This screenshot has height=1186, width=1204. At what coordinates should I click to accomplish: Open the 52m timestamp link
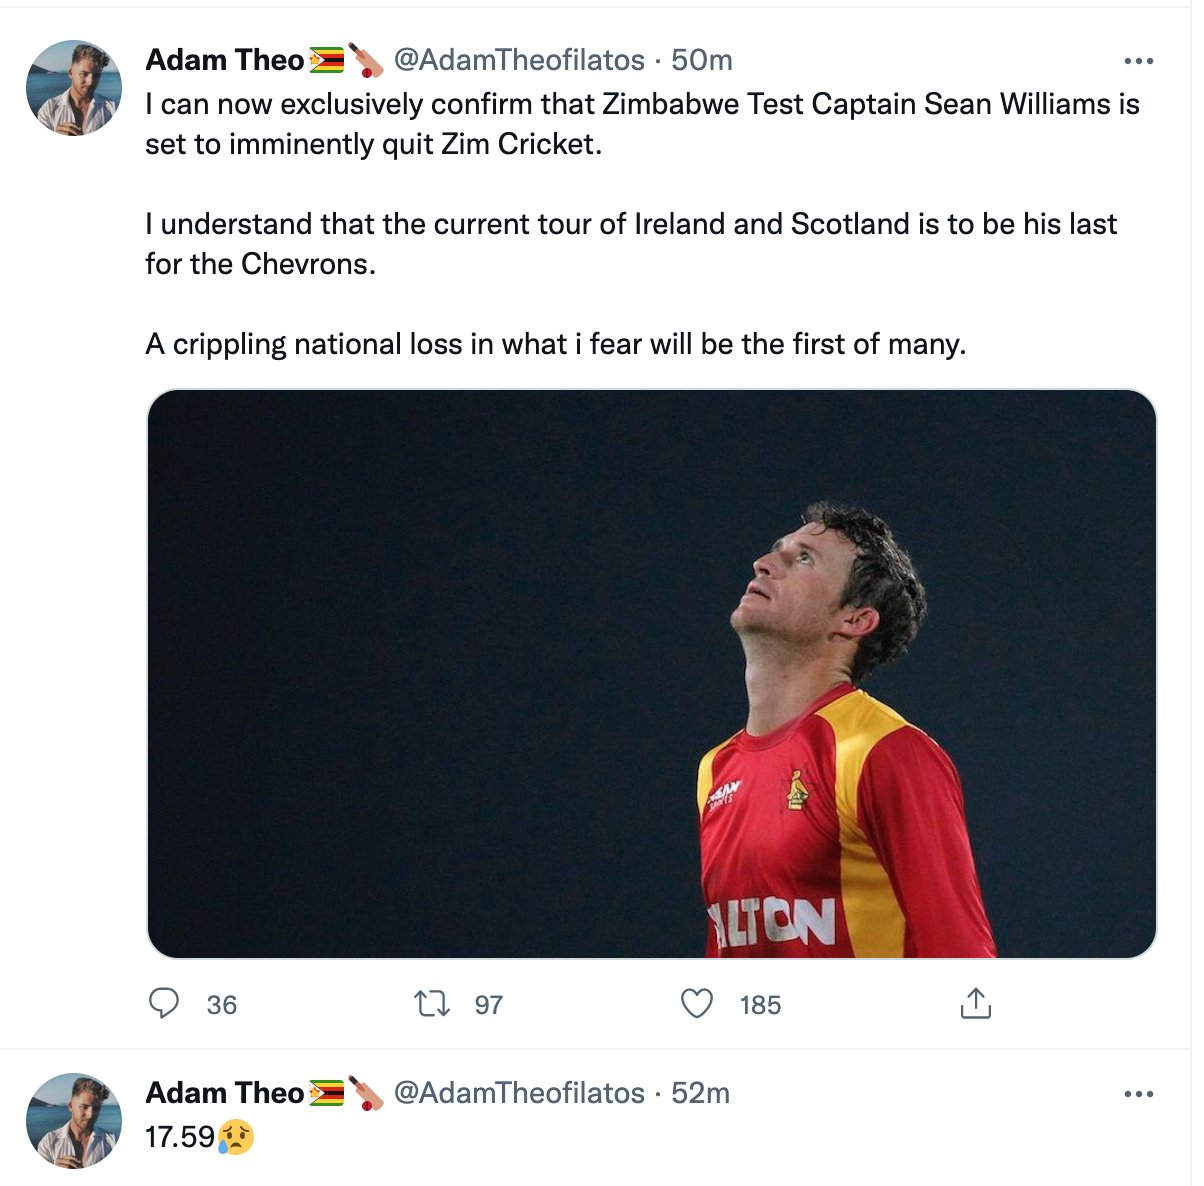700,1093
